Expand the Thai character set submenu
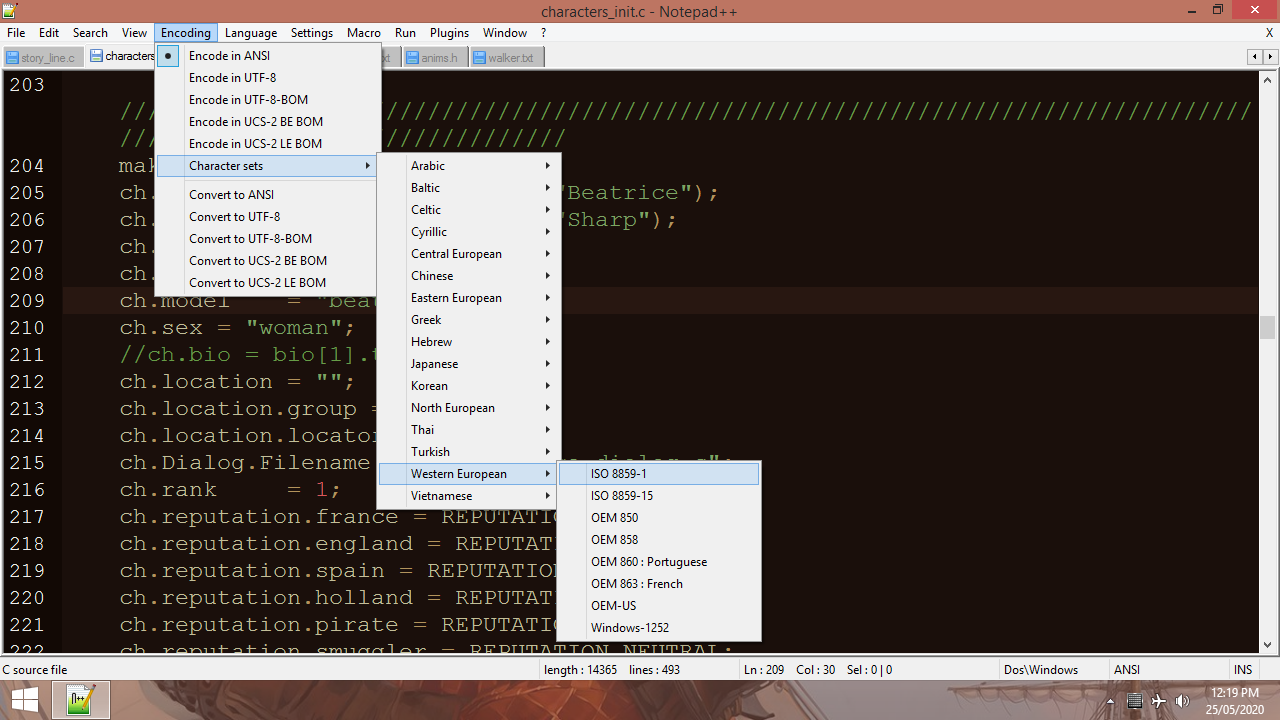 pos(469,430)
